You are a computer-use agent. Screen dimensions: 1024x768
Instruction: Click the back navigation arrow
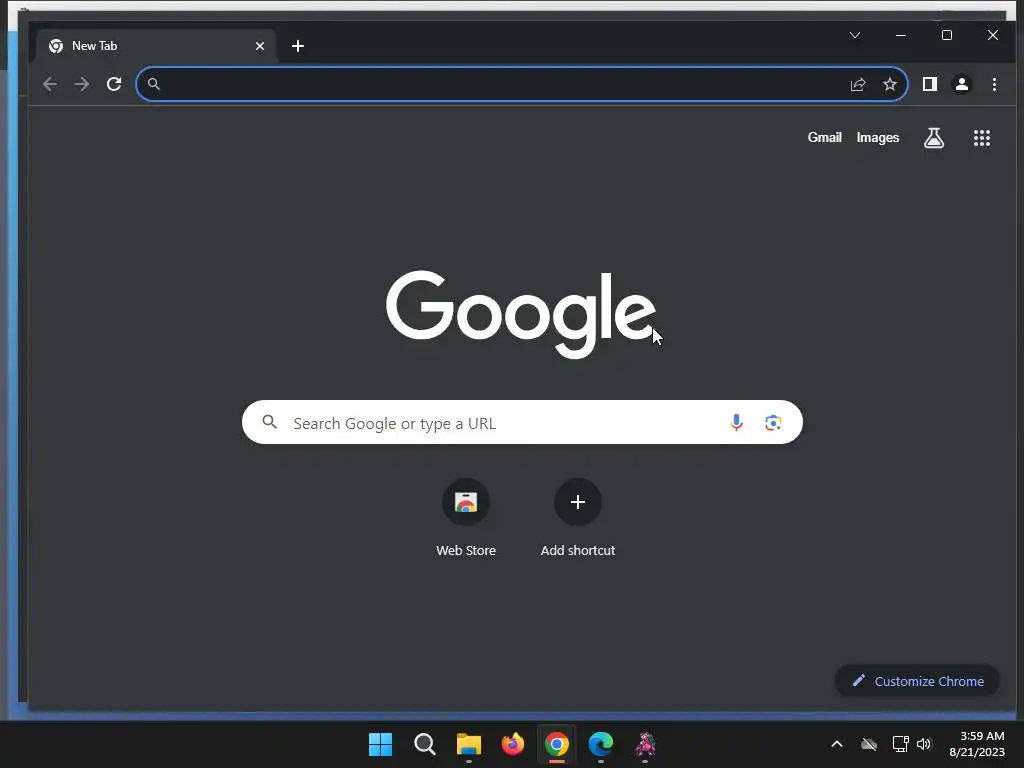click(50, 84)
